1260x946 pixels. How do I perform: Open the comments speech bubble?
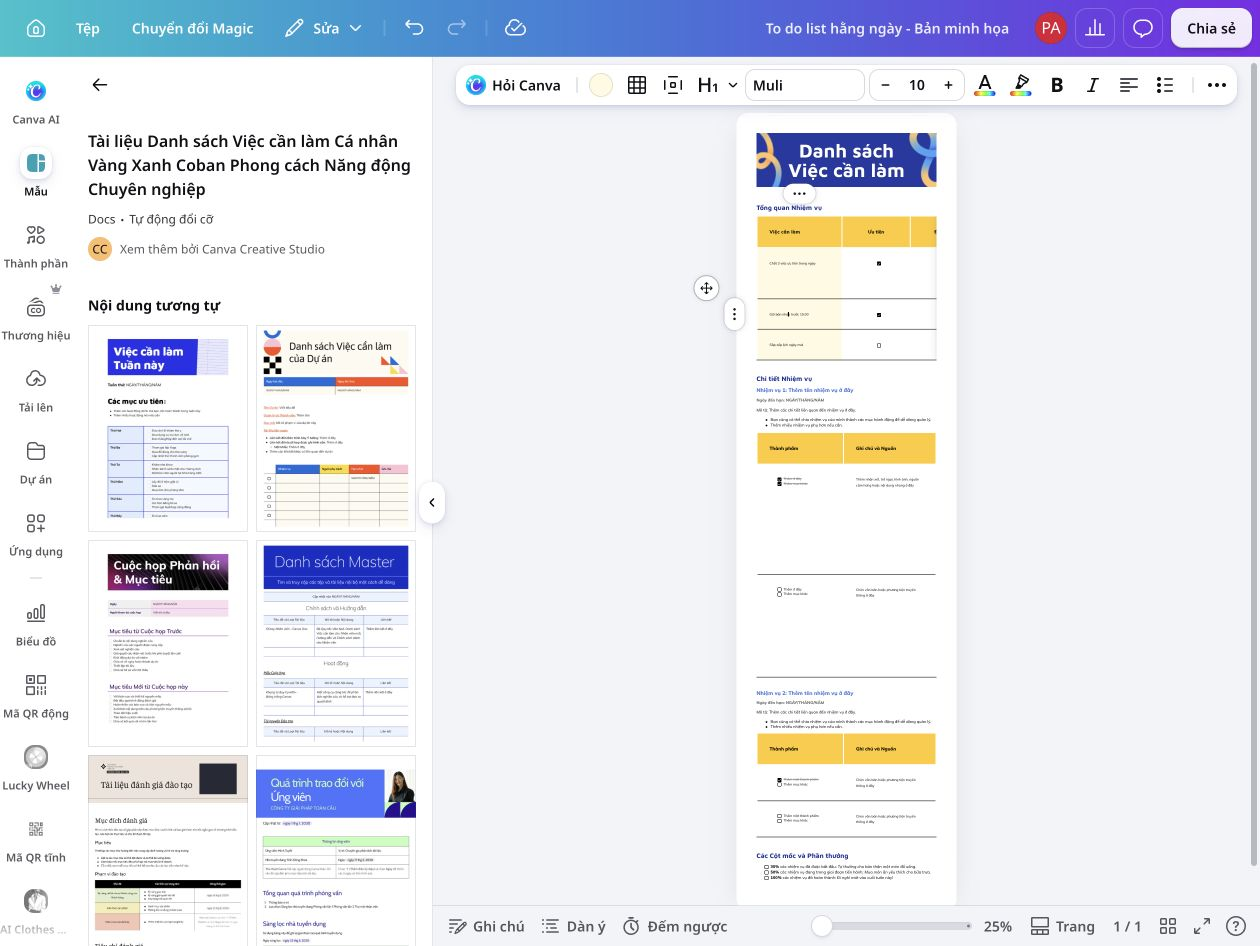tap(1143, 28)
